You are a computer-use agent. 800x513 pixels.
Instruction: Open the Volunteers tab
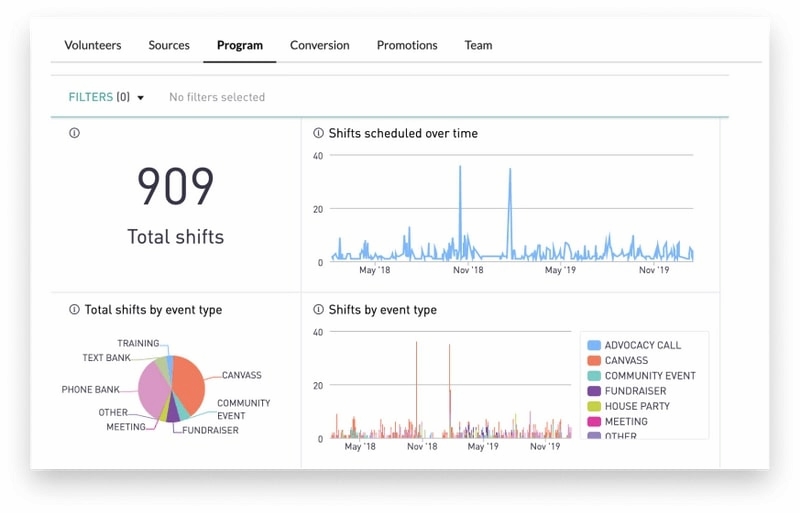93,45
